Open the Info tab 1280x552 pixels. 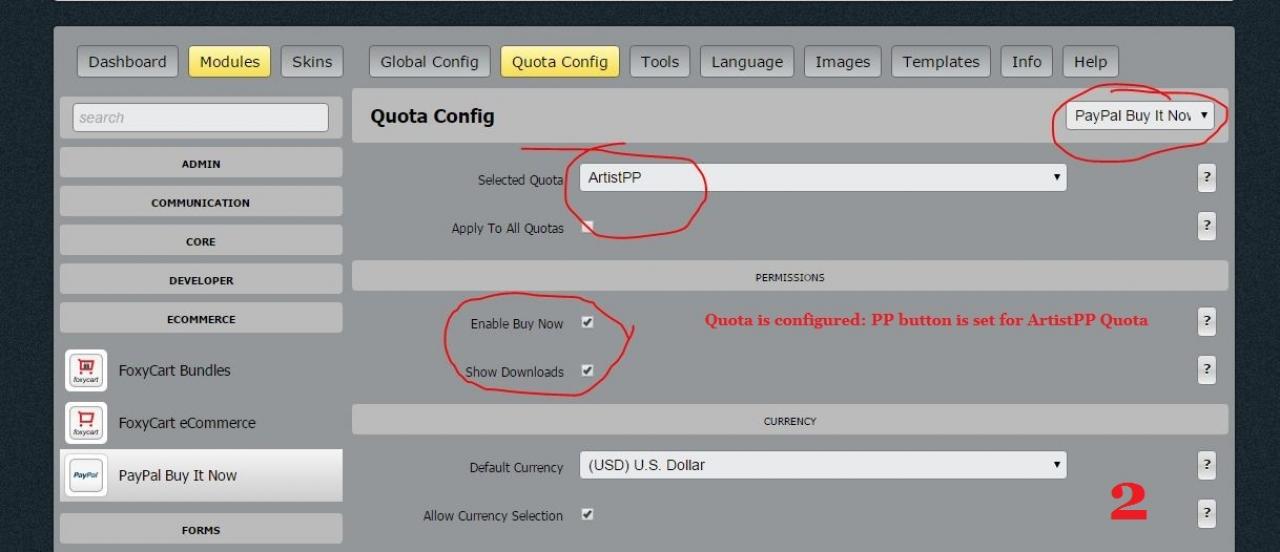tap(1026, 62)
